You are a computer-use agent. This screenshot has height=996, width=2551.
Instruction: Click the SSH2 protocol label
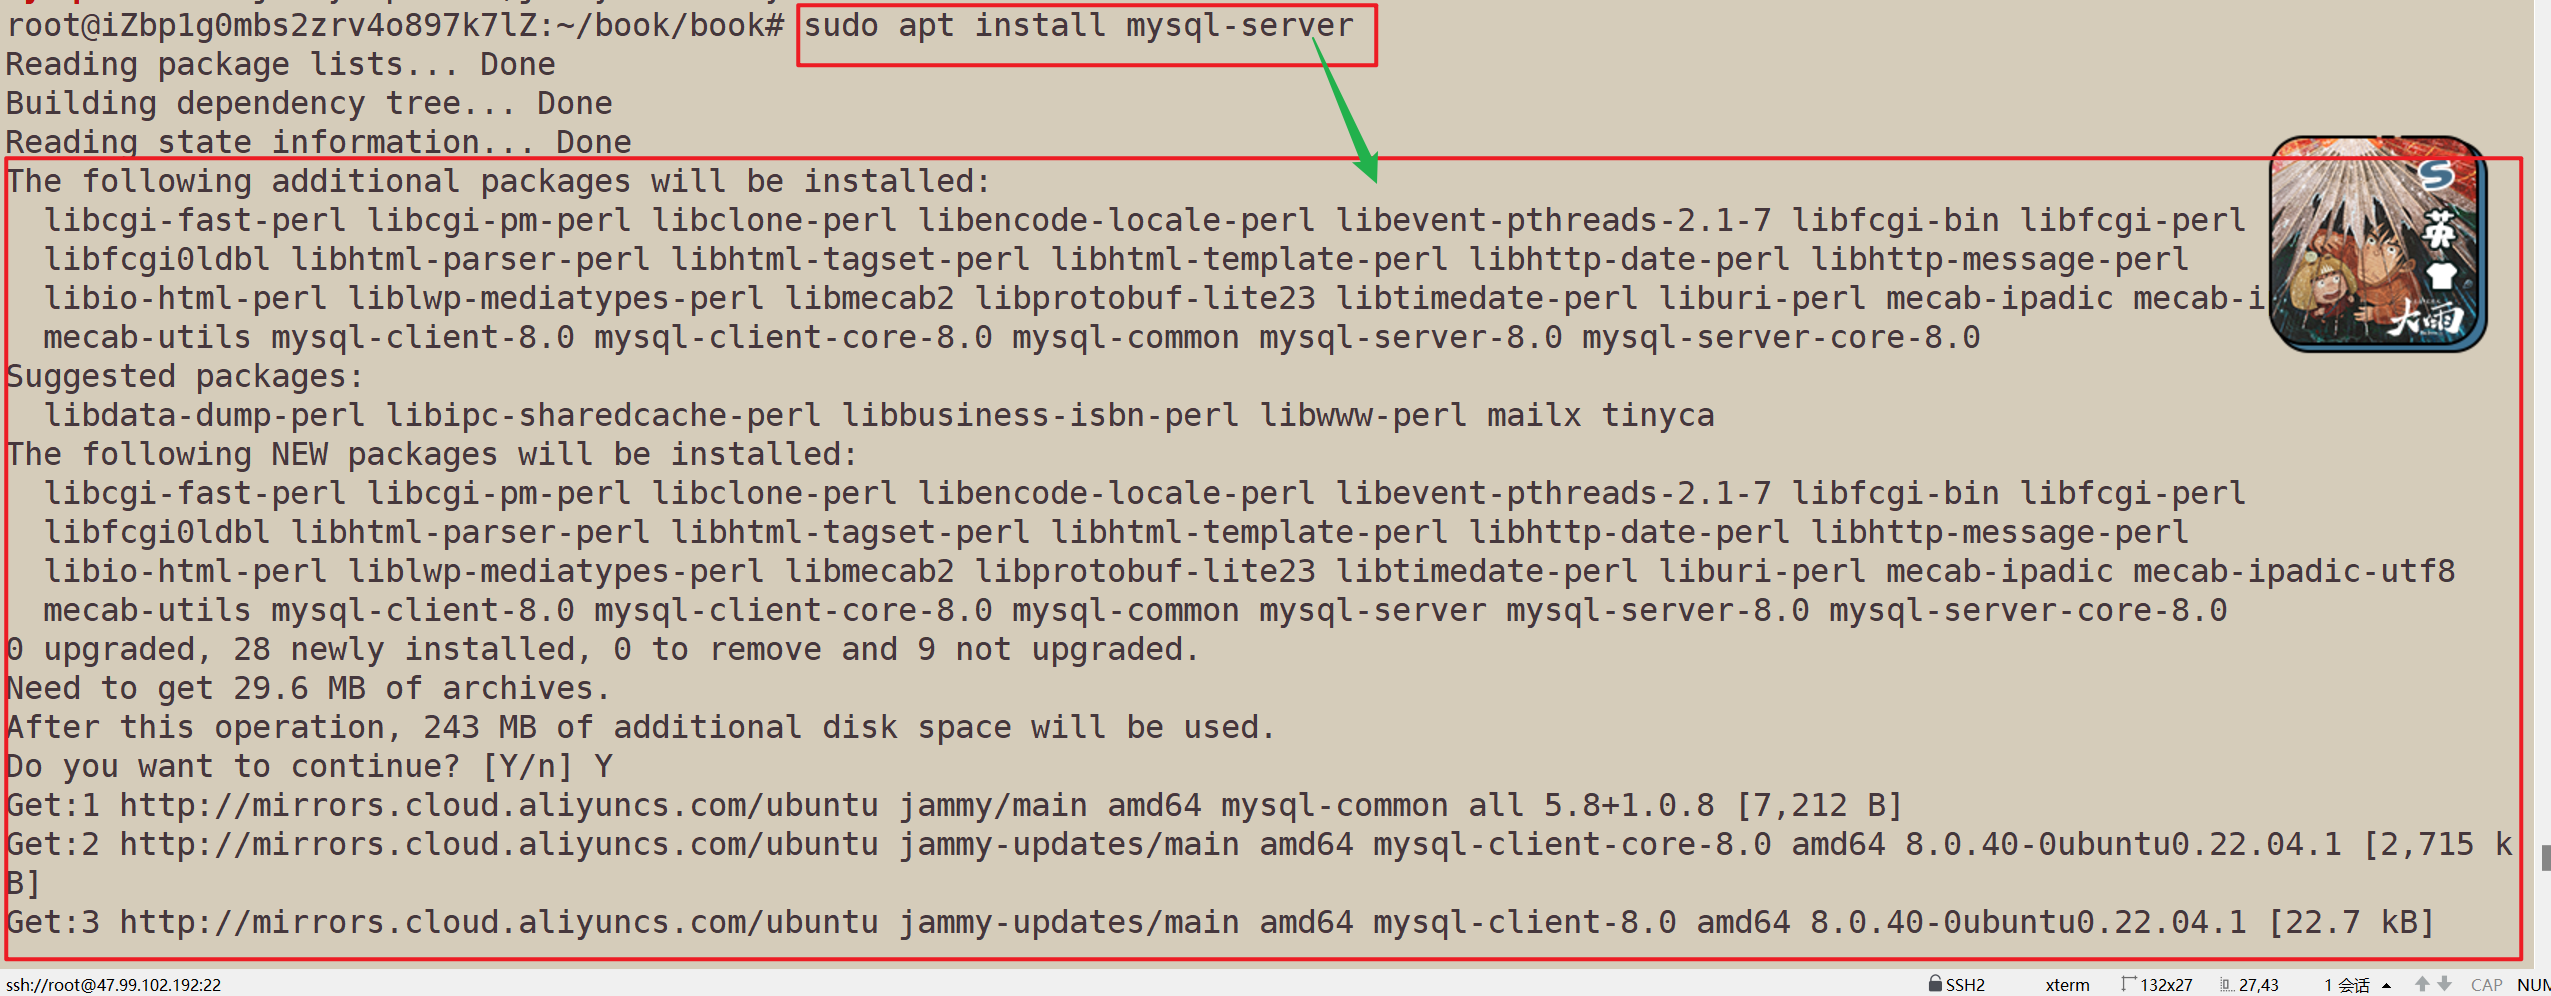coord(1965,985)
